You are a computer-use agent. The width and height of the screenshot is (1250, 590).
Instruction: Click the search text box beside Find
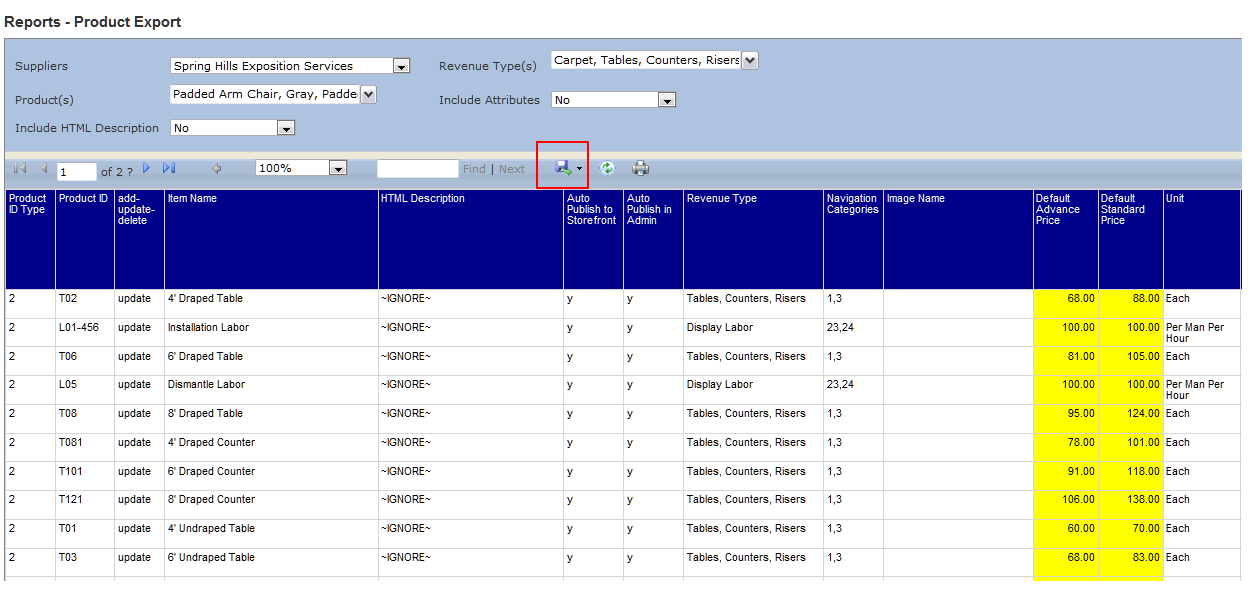point(418,168)
